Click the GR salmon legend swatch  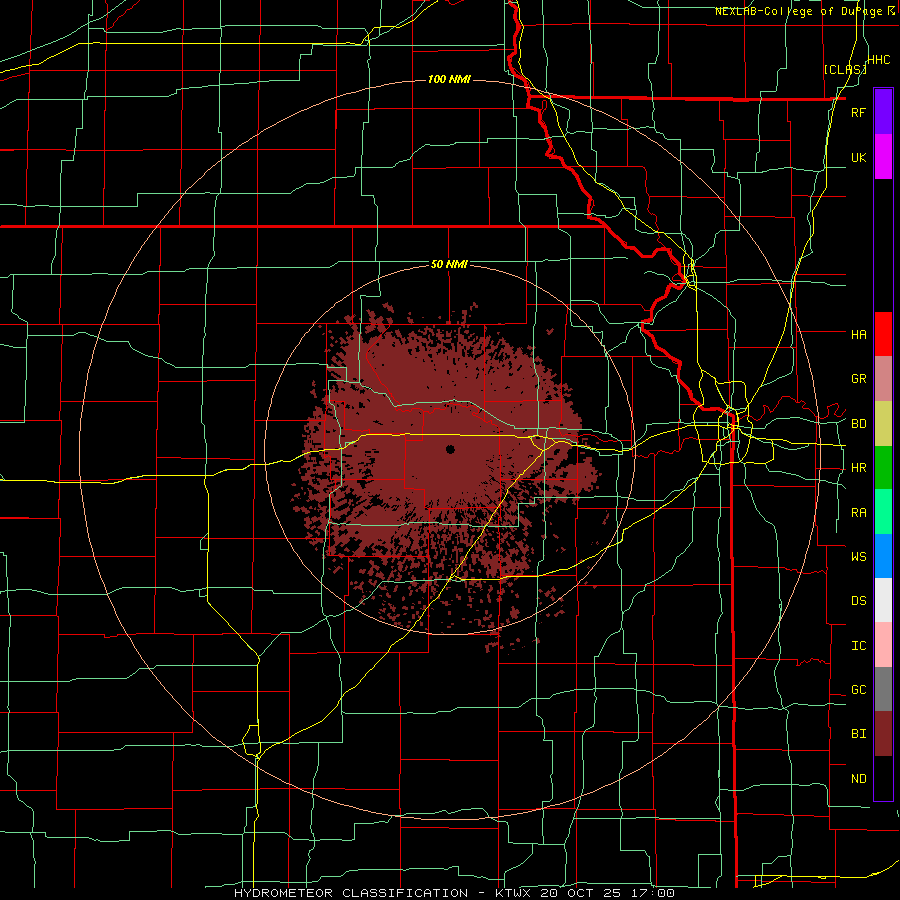[x=883, y=379]
